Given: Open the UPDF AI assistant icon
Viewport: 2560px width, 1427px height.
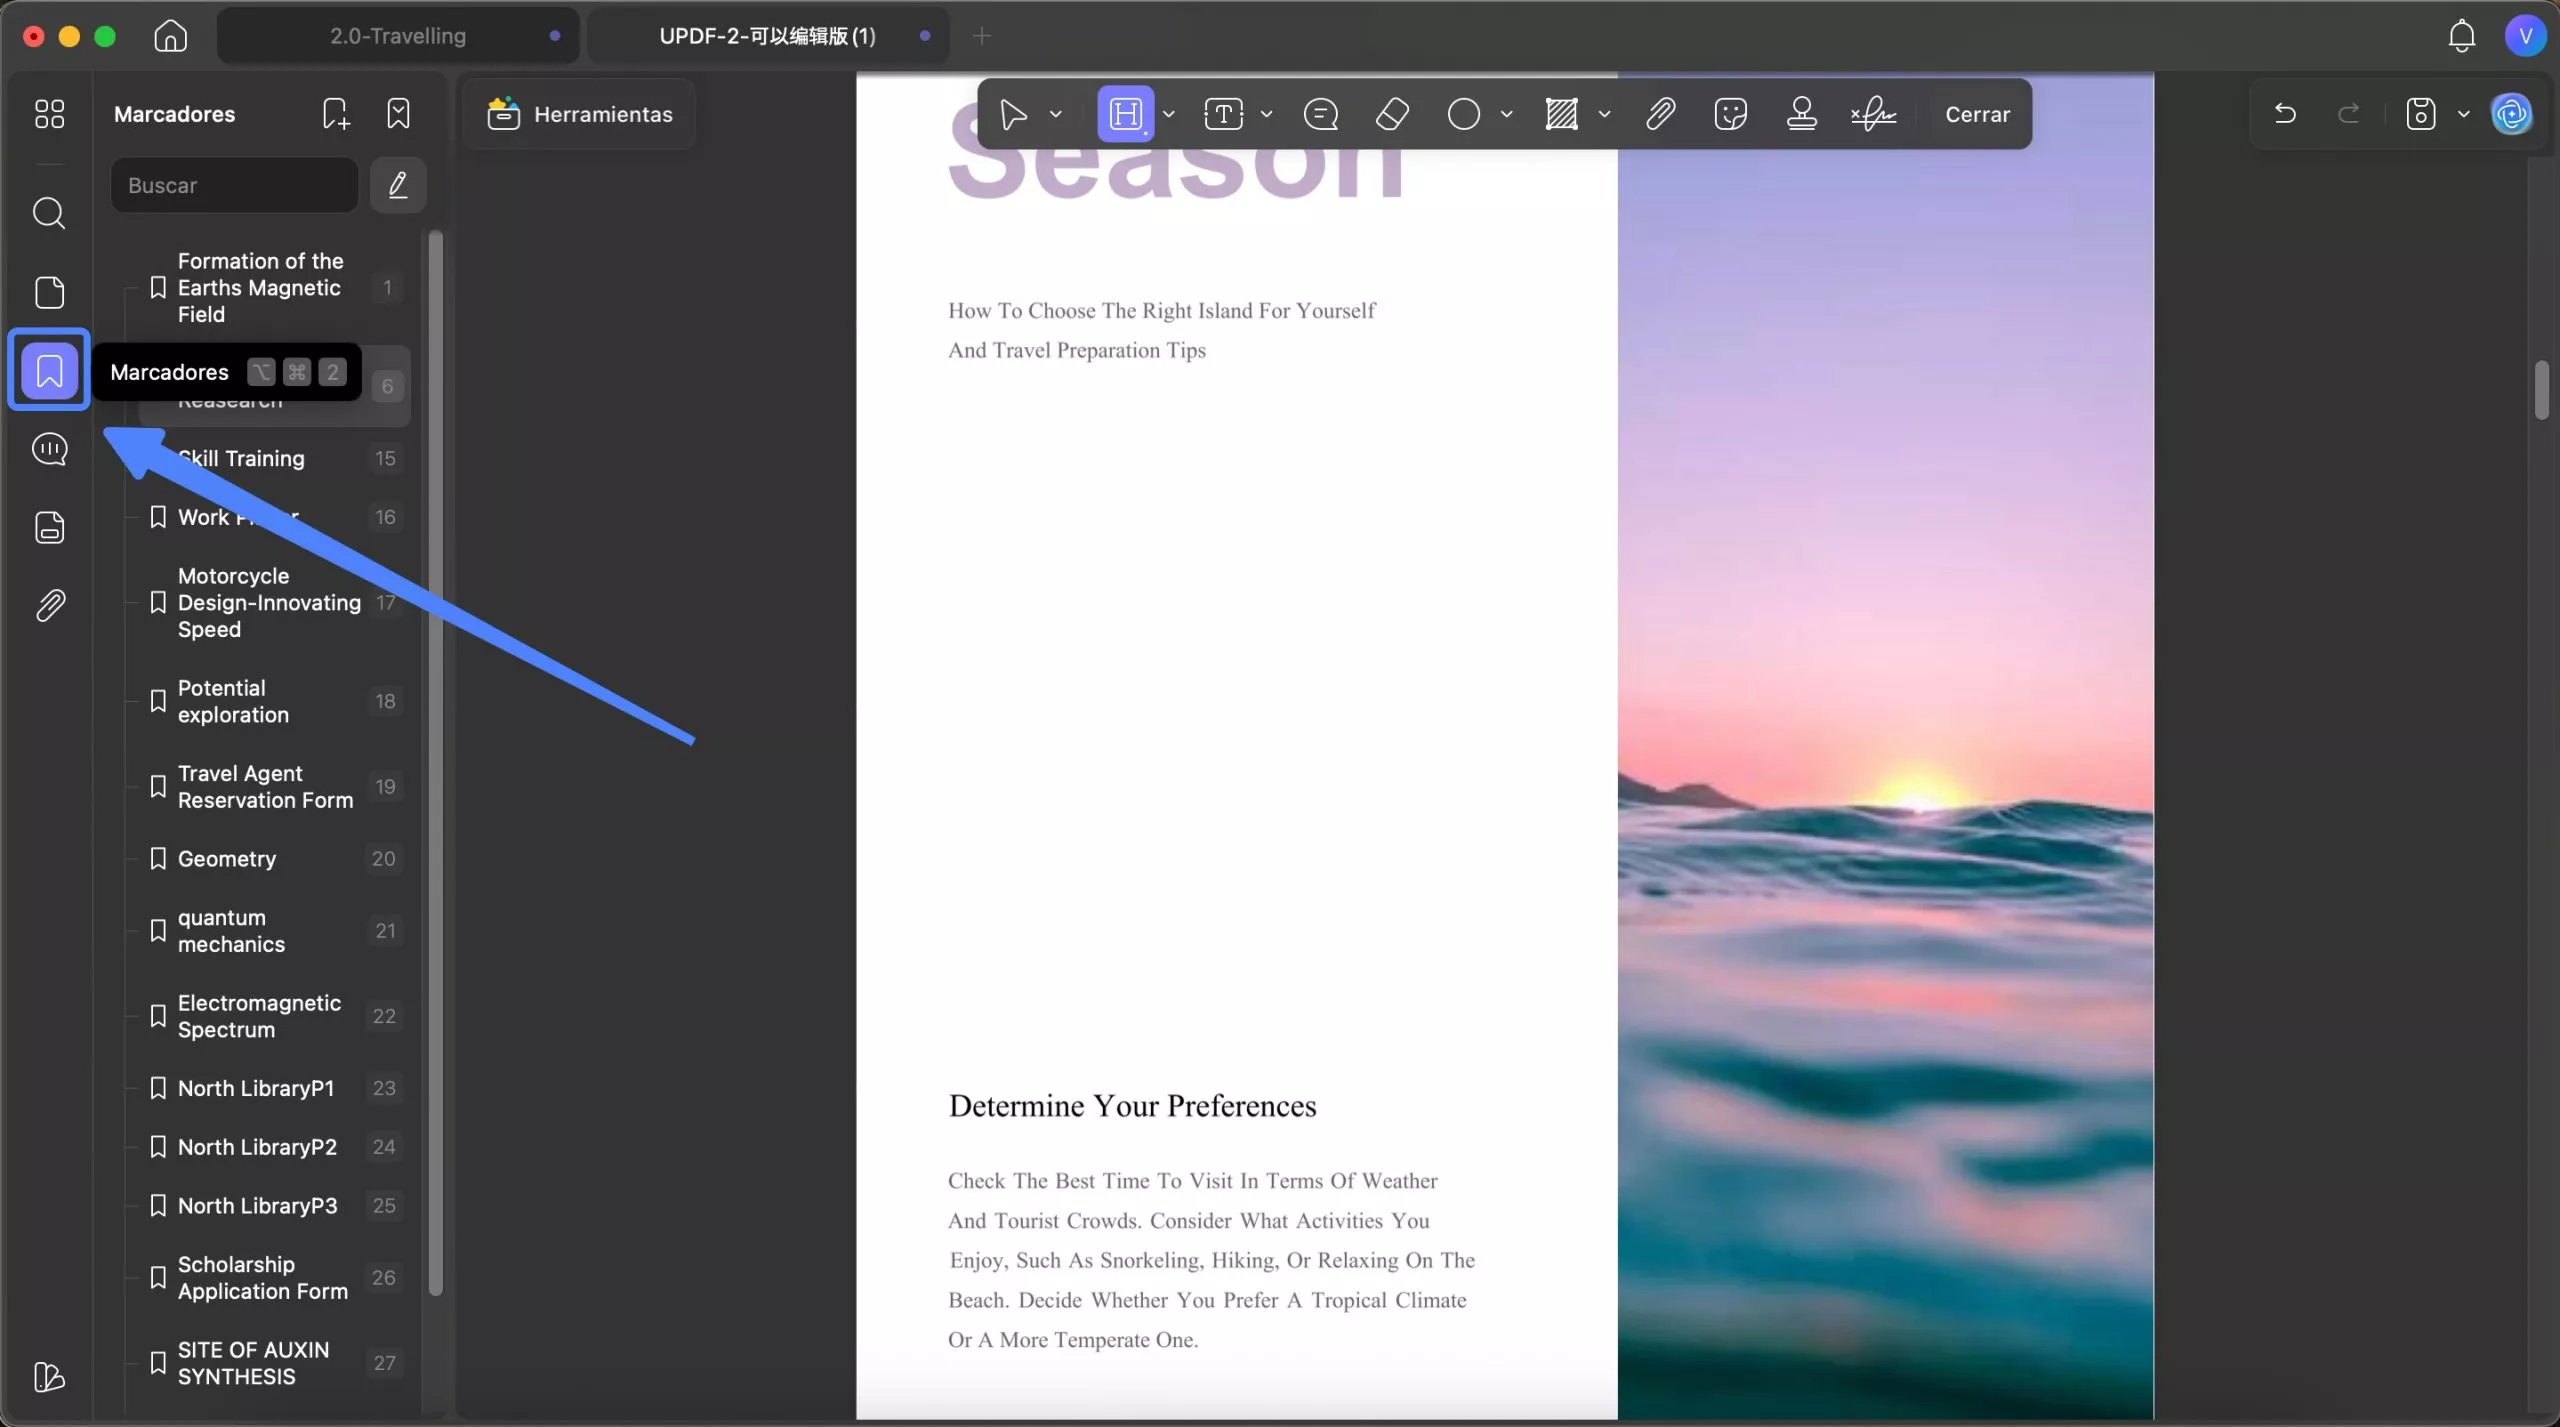Looking at the screenshot, I should tap(2512, 114).
